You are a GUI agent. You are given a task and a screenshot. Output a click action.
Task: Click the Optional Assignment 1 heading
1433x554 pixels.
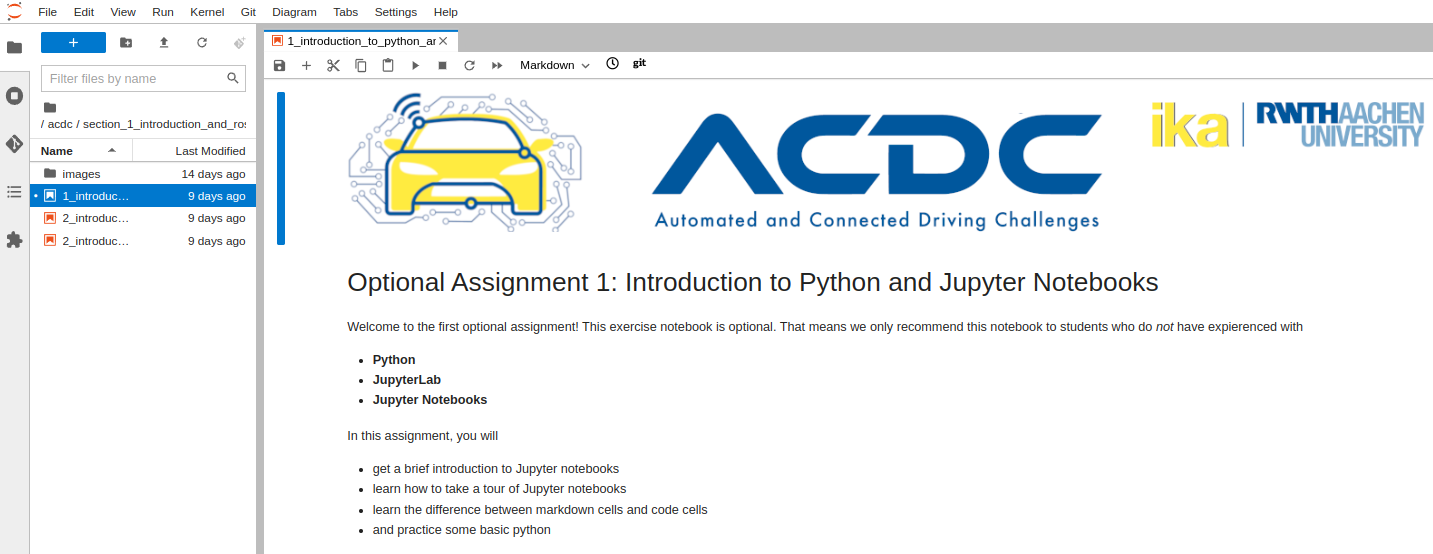[x=752, y=282]
